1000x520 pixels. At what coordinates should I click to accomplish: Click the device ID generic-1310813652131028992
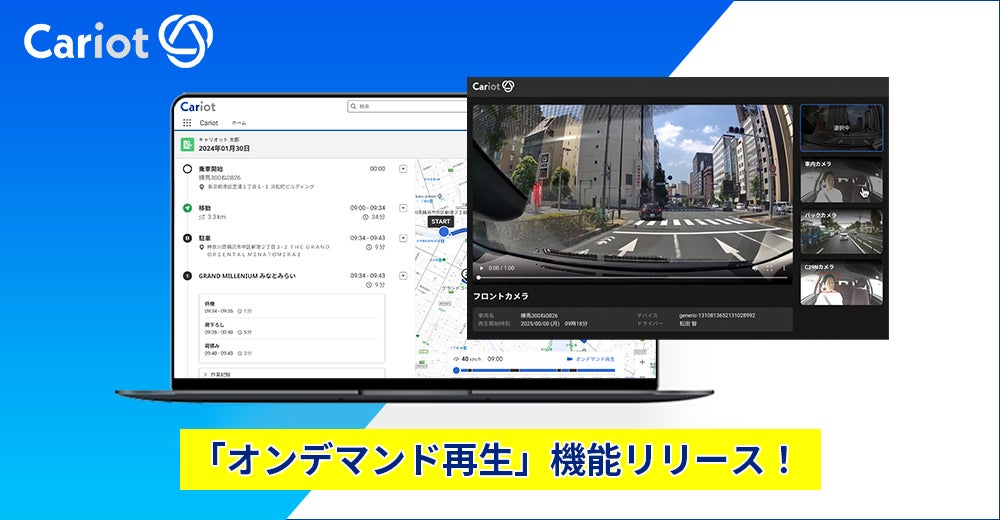pyautogui.click(x=717, y=315)
